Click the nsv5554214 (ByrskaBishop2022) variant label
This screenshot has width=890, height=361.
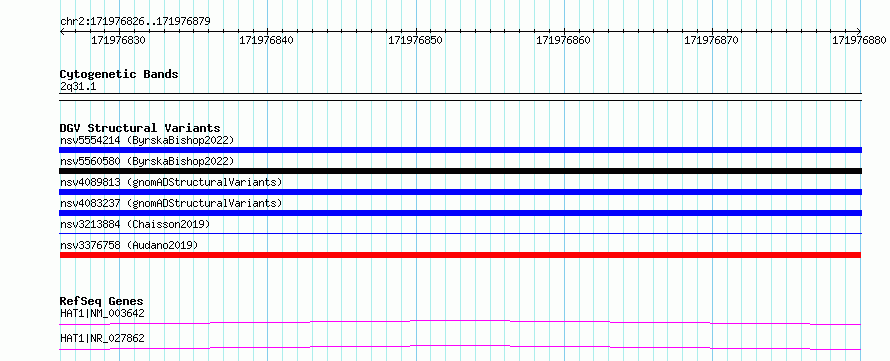146,140
